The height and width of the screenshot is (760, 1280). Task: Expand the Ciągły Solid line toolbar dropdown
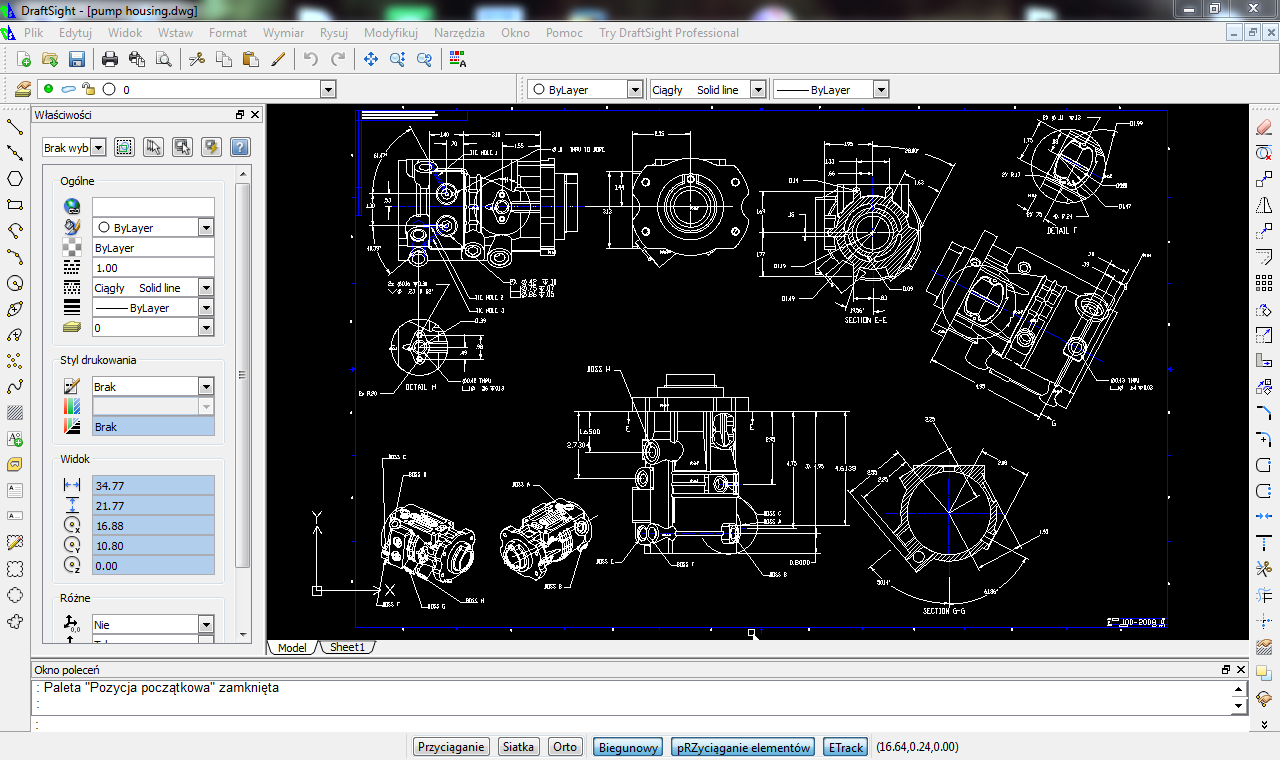click(757, 90)
